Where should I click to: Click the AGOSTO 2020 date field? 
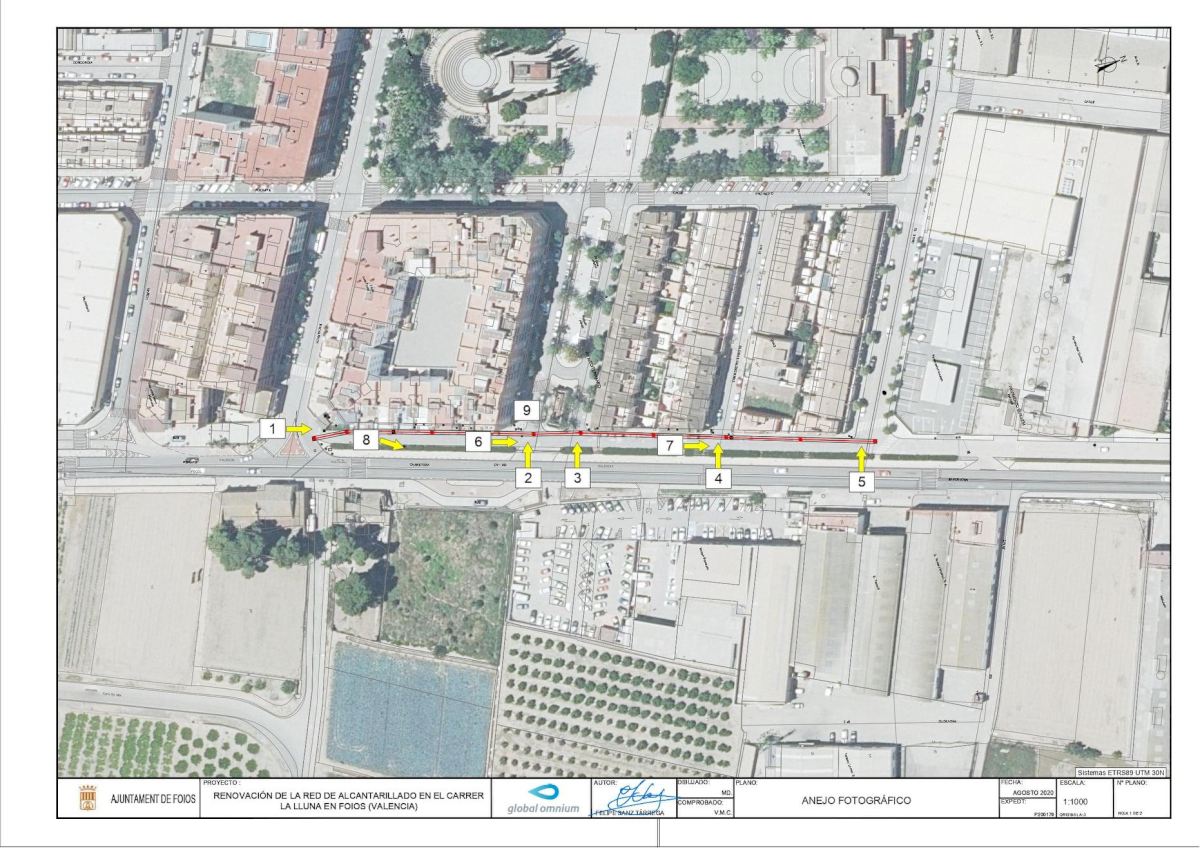click(x=1026, y=790)
